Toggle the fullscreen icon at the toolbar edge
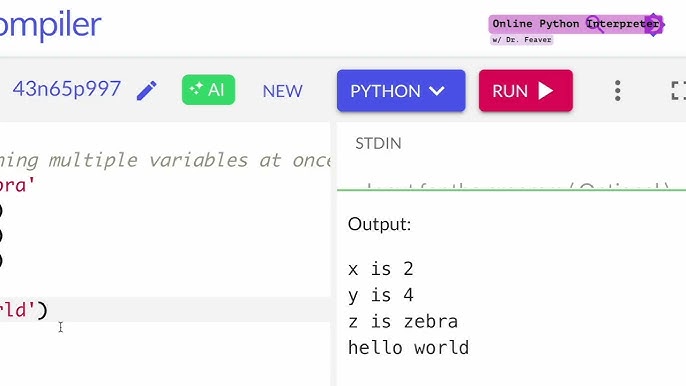 click(x=678, y=91)
